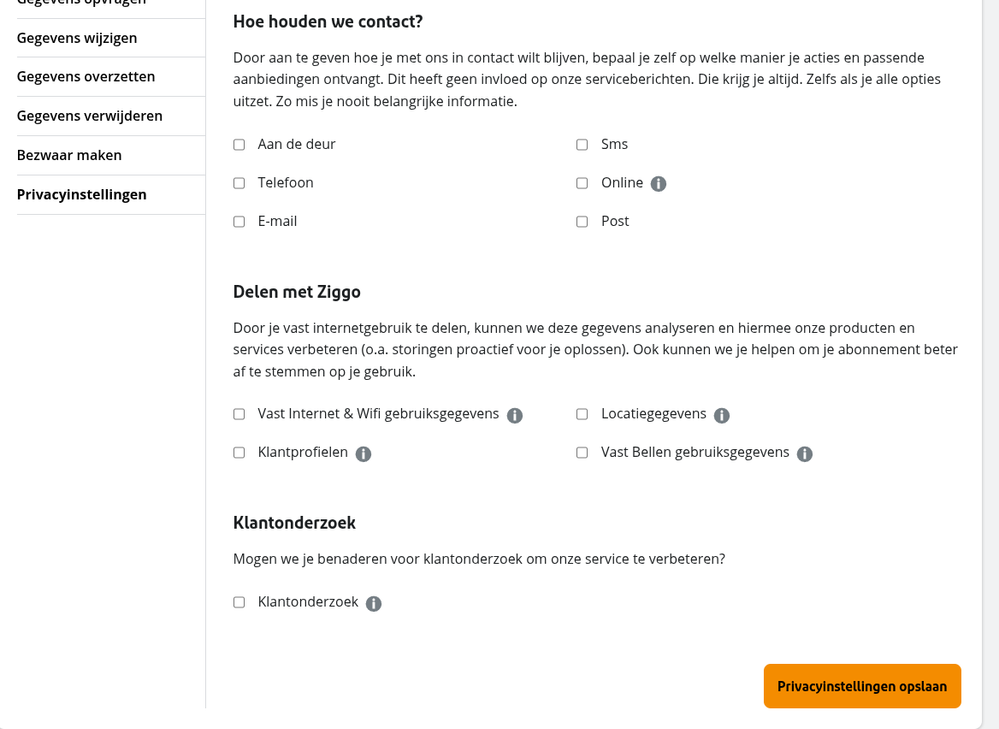Click the info icon beside Vast Internet & Wifi gebruiksgegevens
Screen dimensions: 999x729
[515, 414]
